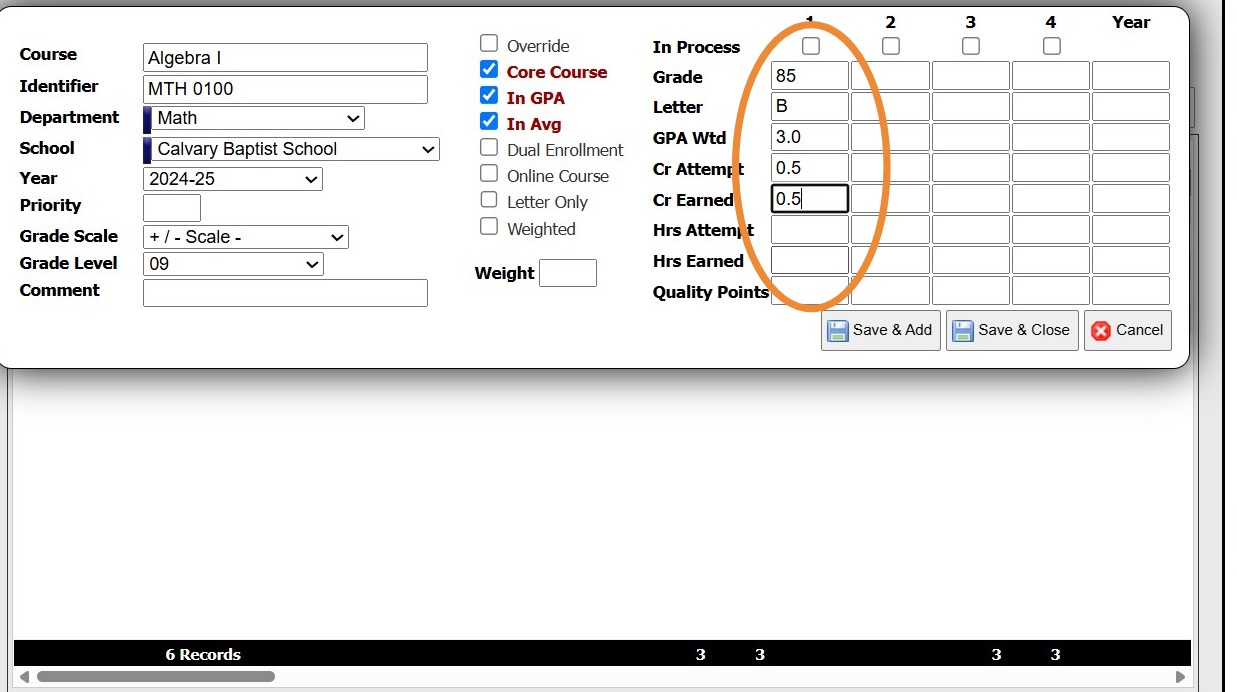Enable the Letter Only checkbox
The image size is (1237, 692).
[489, 199]
